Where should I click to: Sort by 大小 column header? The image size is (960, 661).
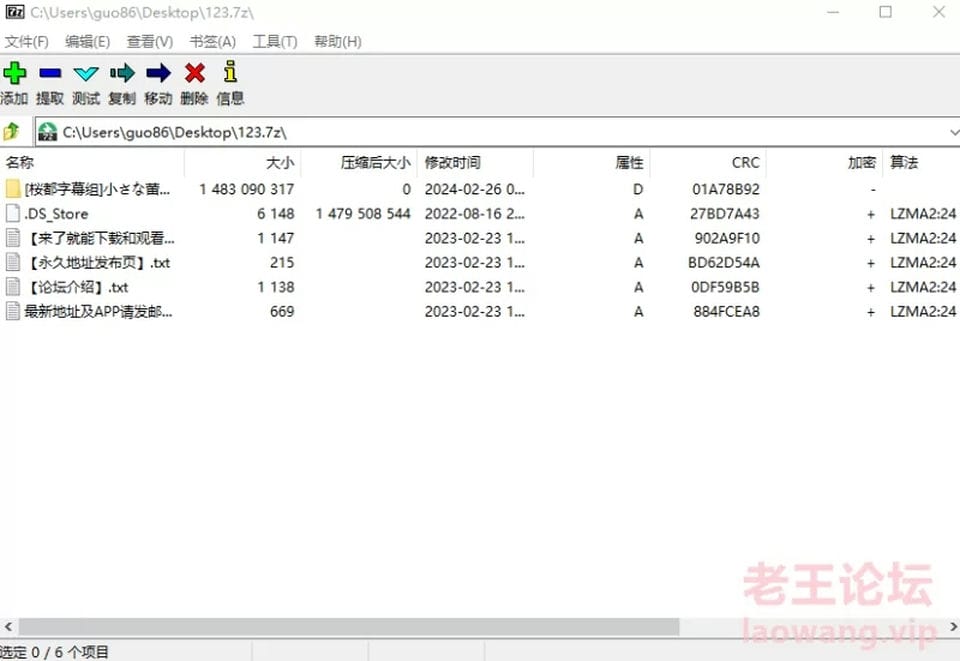click(x=242, y=162)
